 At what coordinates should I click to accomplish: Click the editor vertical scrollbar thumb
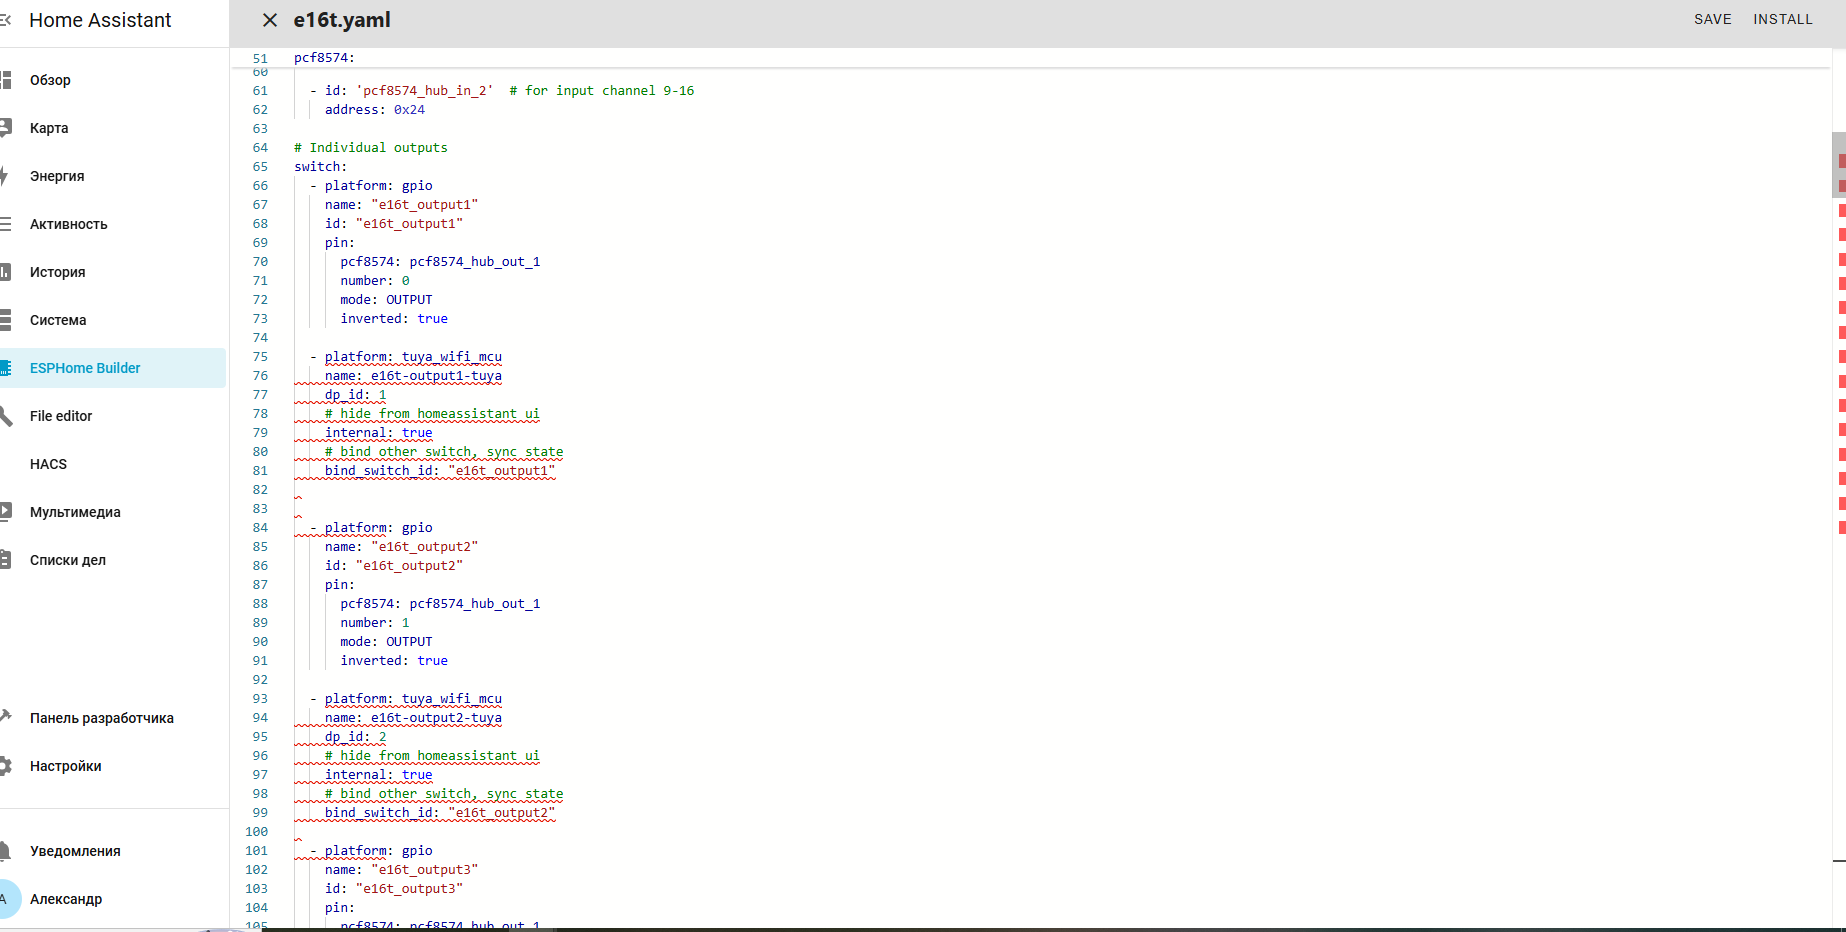tap(1838, 165)
